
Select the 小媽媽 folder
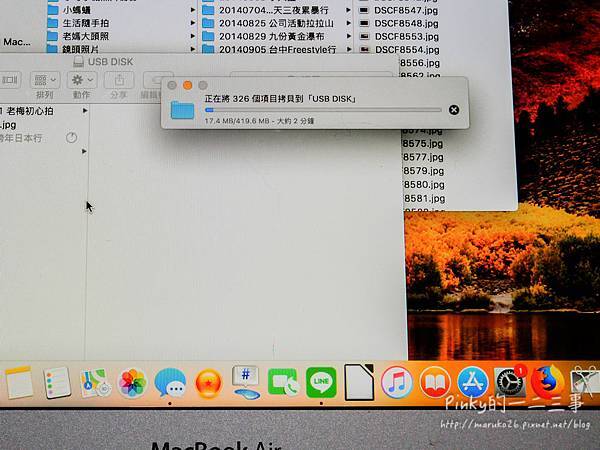77,10
